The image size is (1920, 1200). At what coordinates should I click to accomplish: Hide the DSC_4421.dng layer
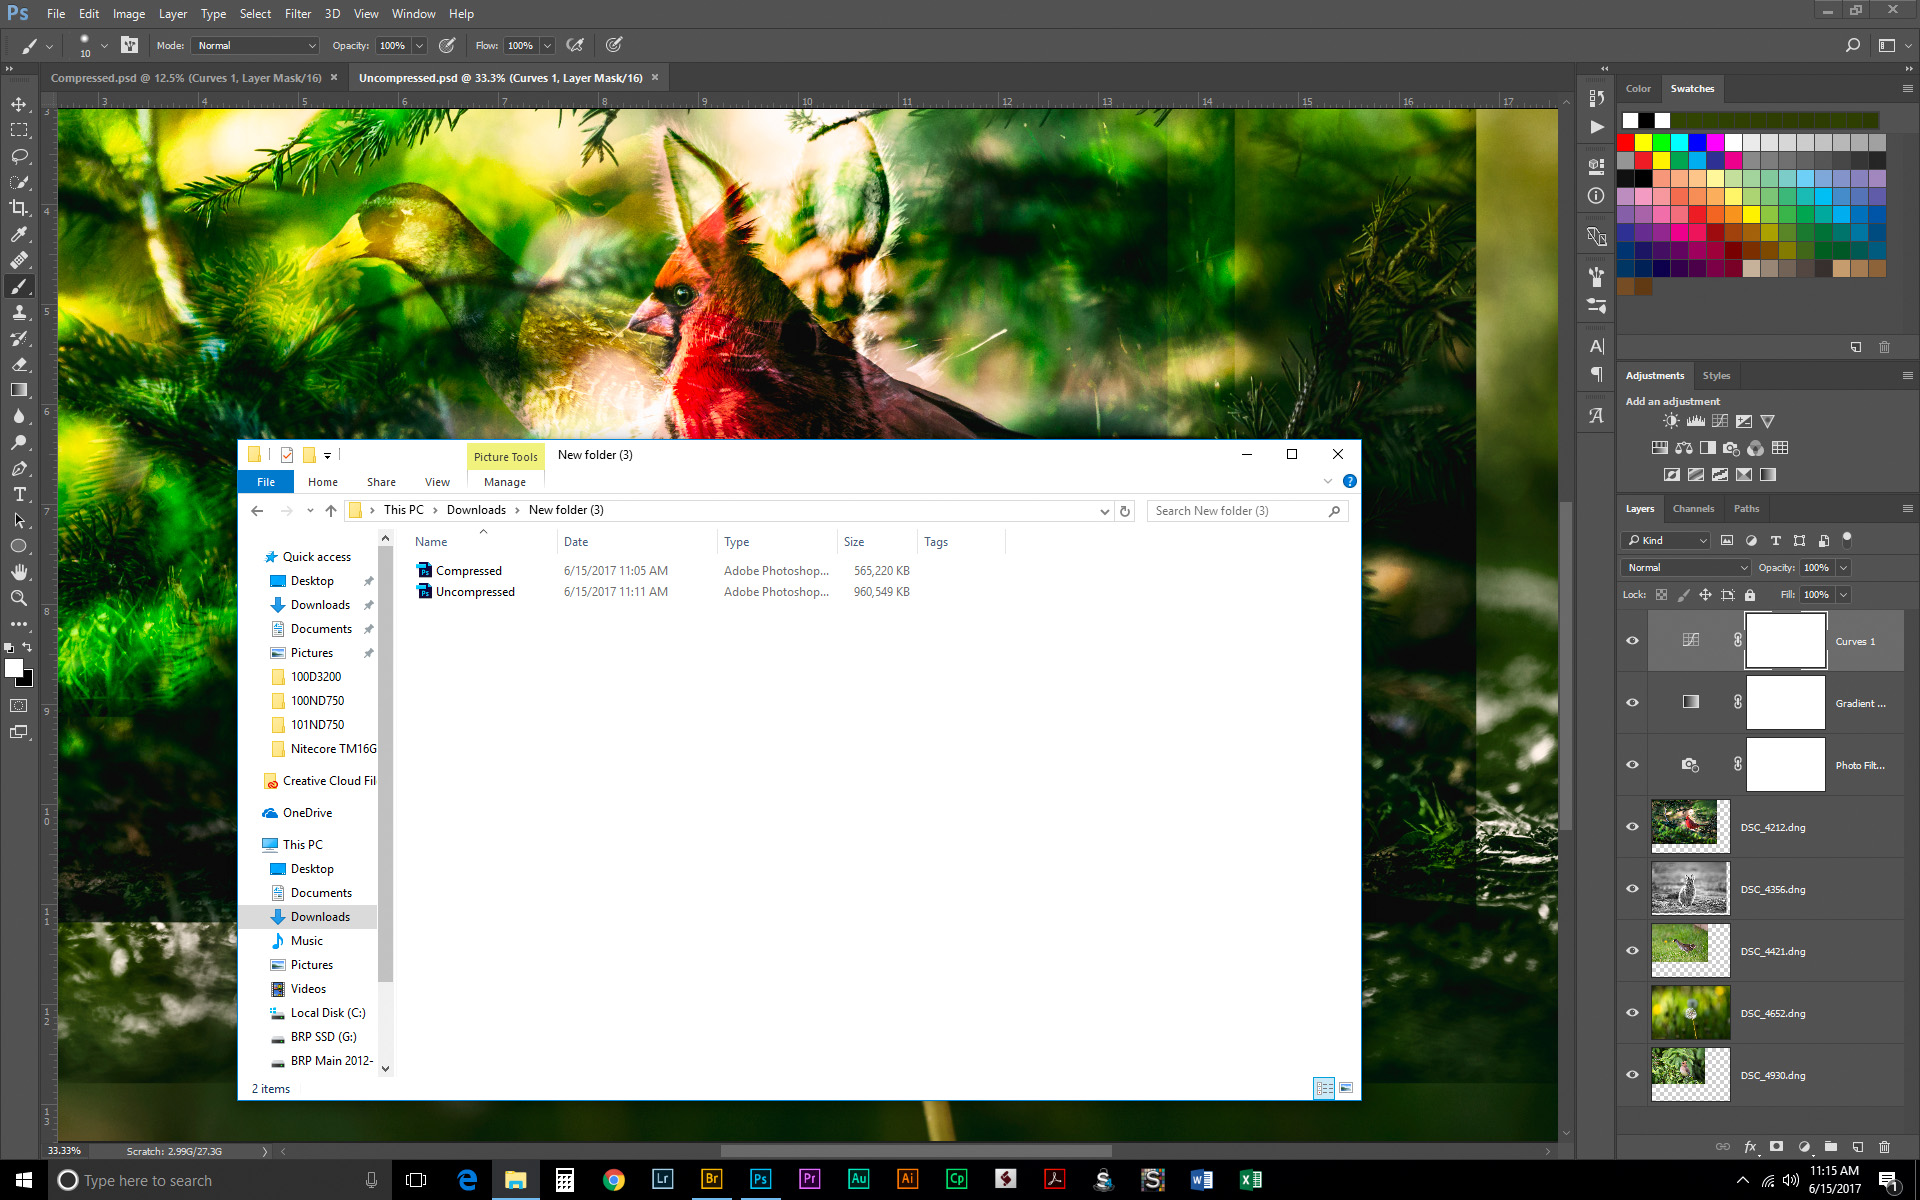[1633, 951]
